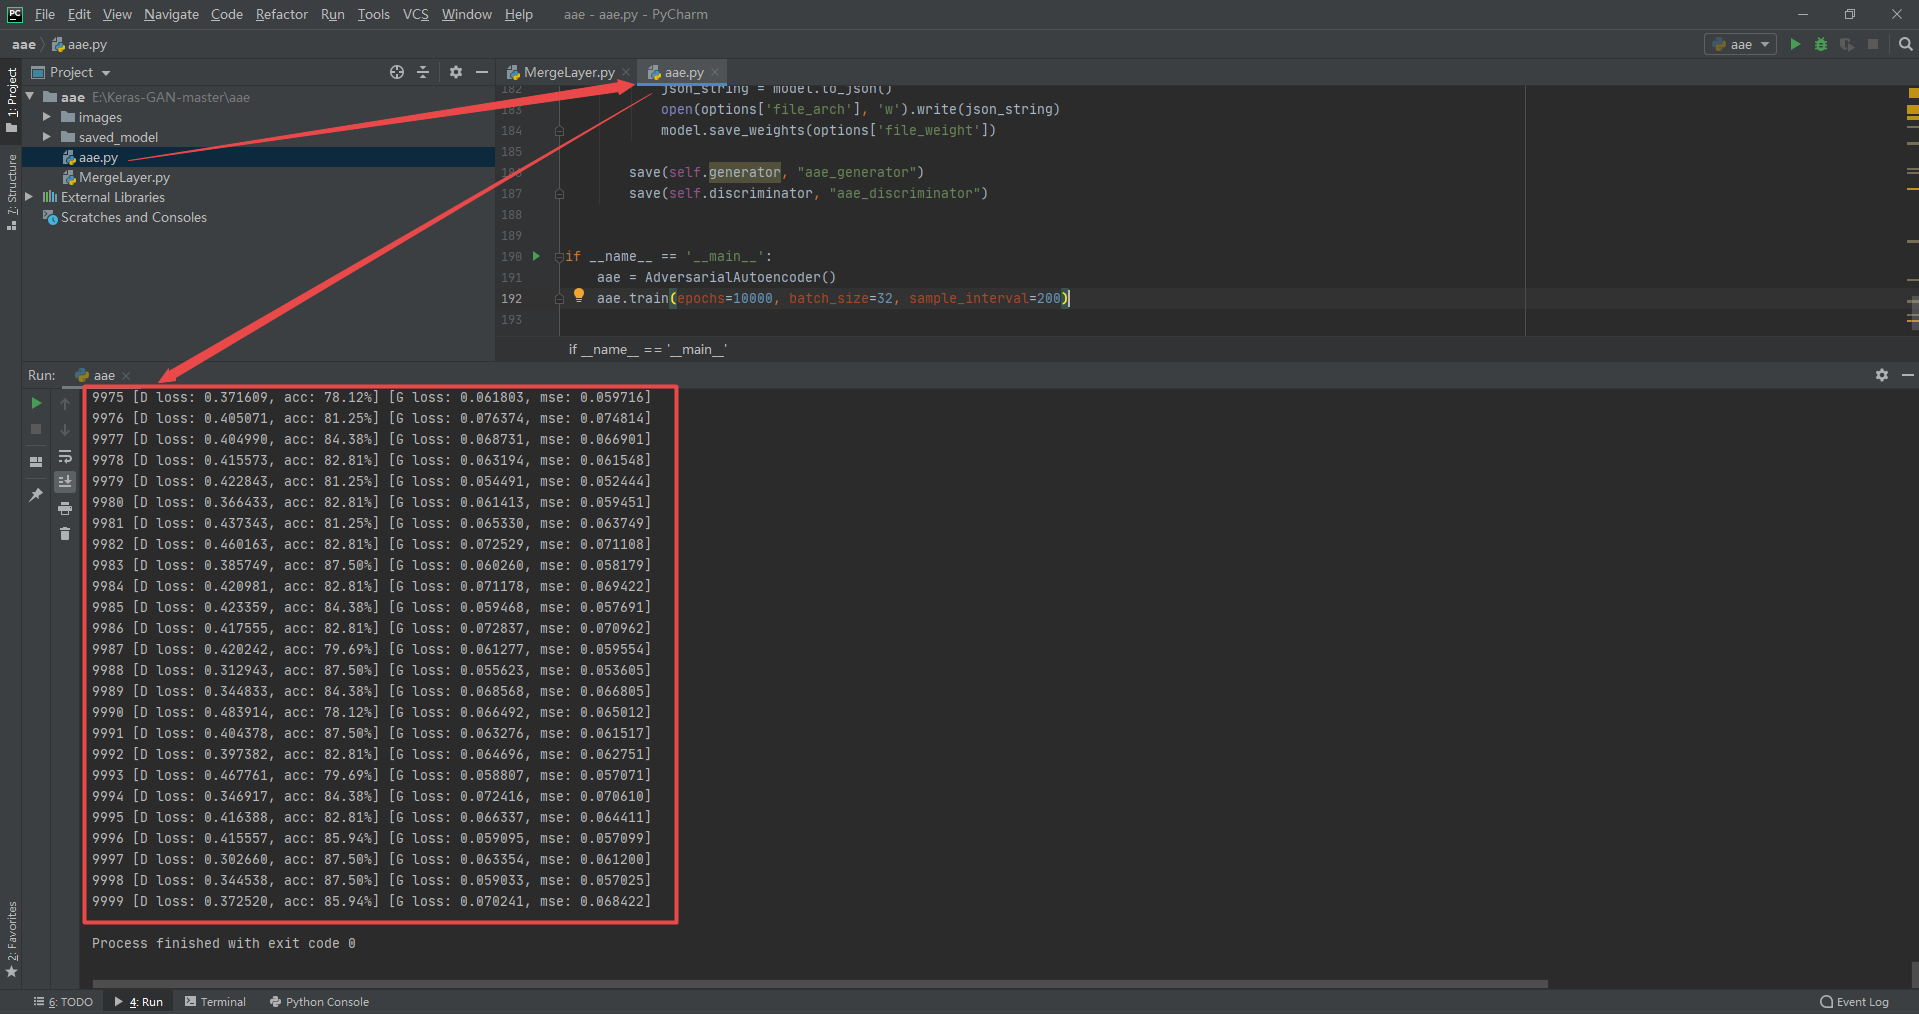Image resolution: width=1919 pixels, height=1014 pixels.
Task: Expand External Libraries node
Action: 29,197
